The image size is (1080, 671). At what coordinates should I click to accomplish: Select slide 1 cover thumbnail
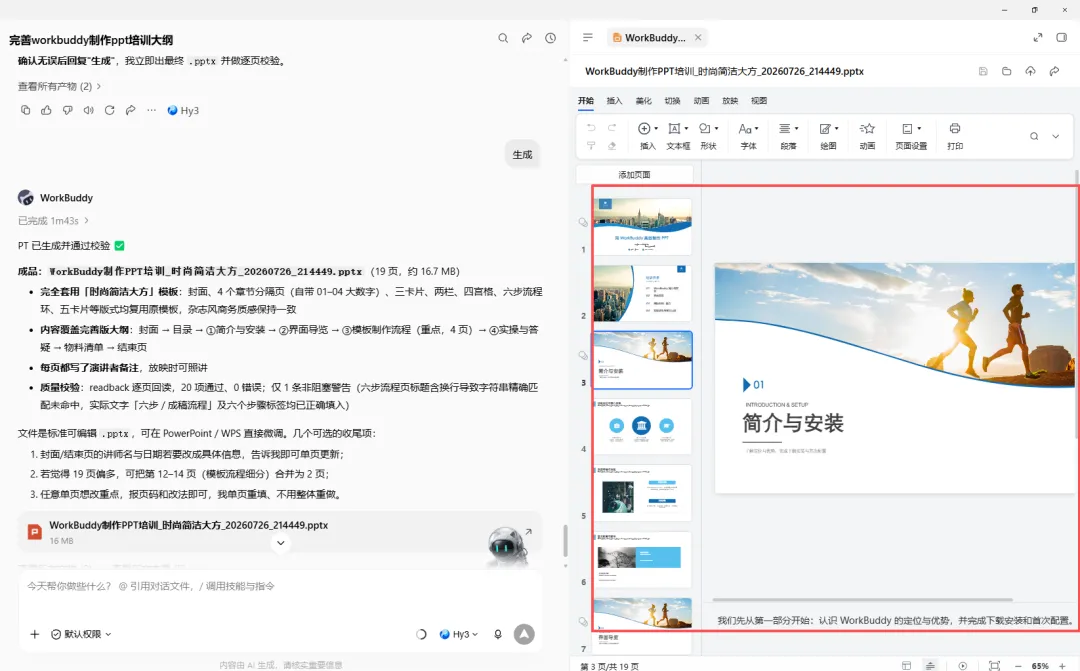point(643,227)
